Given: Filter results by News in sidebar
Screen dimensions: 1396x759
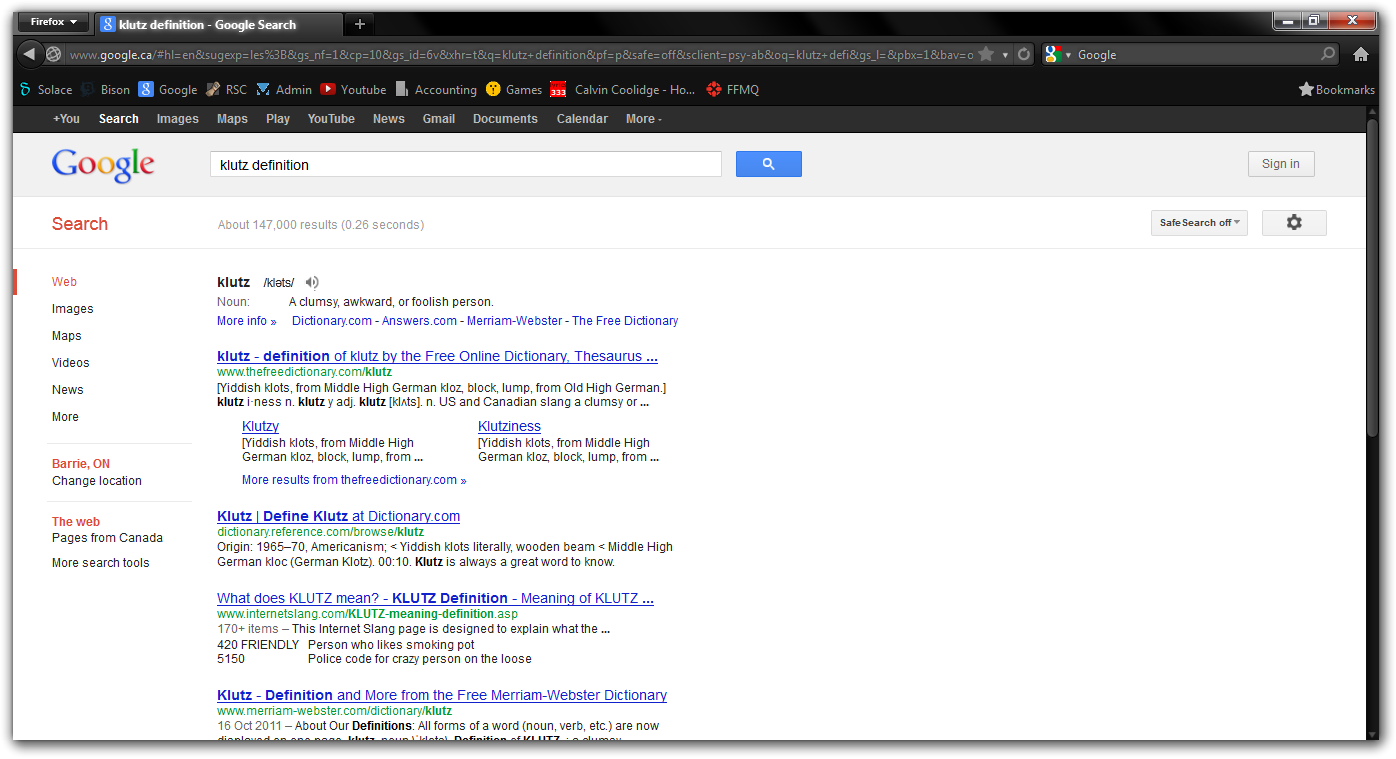Looking at the screenshot, I should tap(68, 390).
